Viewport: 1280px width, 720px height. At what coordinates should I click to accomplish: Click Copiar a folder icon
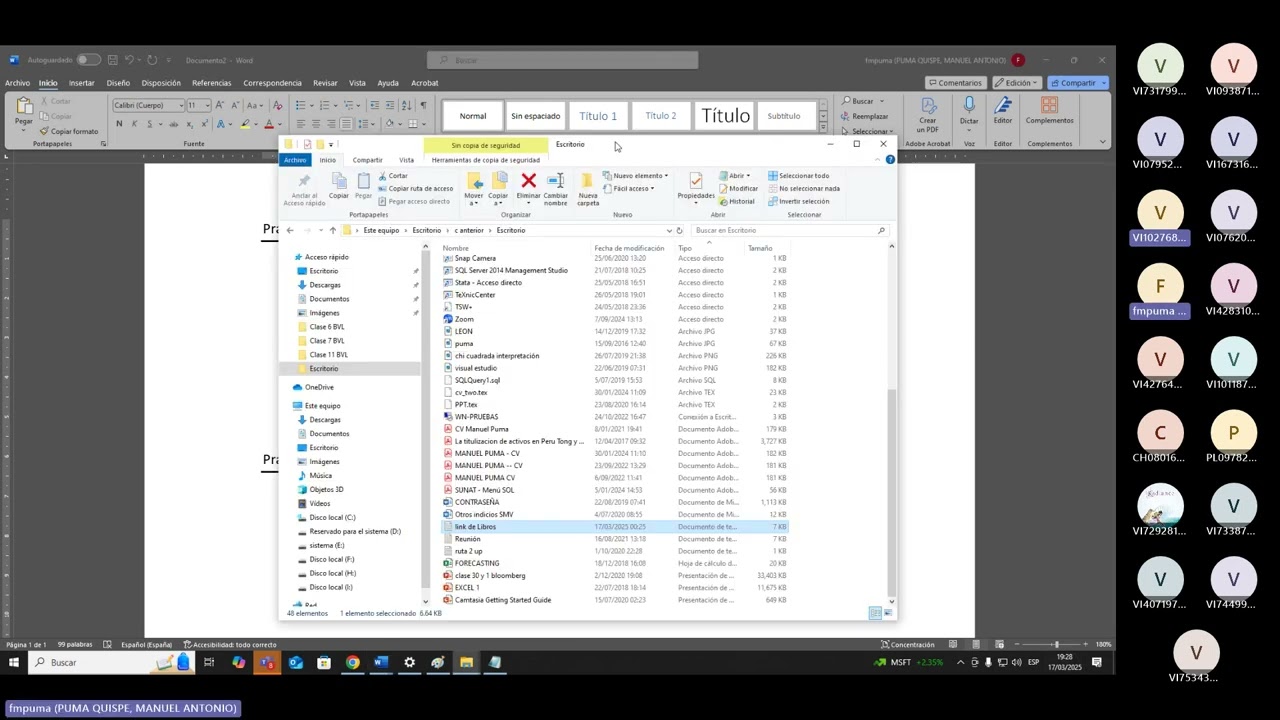click(x=499, y=180)
